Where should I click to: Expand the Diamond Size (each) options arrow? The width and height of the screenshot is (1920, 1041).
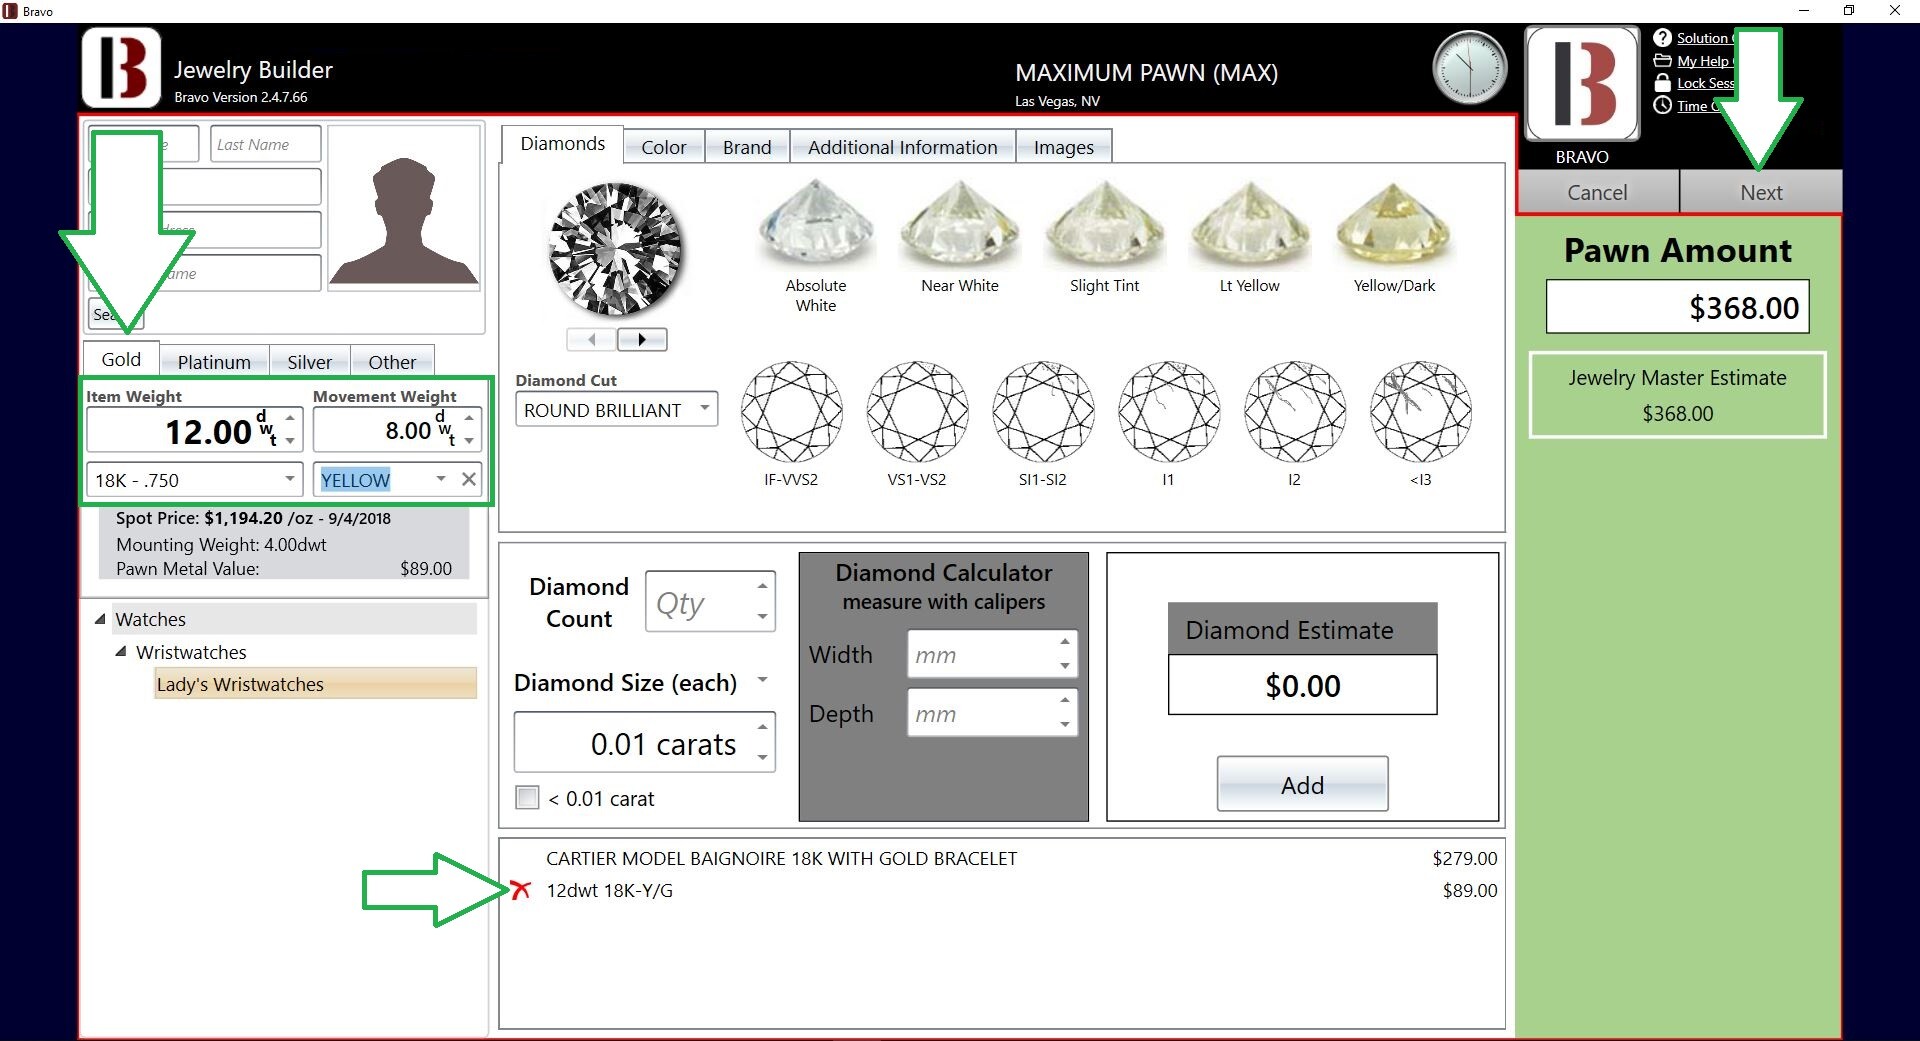[762, 680]
